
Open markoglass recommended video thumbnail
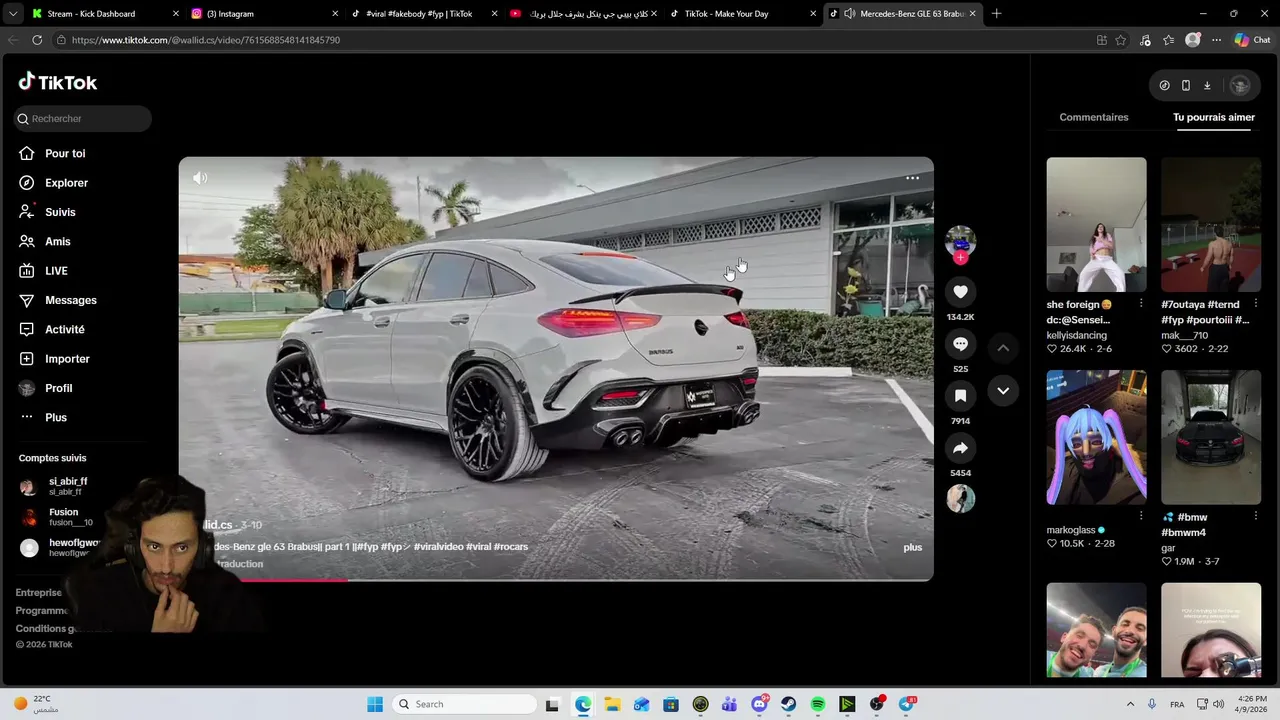[1096, 437]
